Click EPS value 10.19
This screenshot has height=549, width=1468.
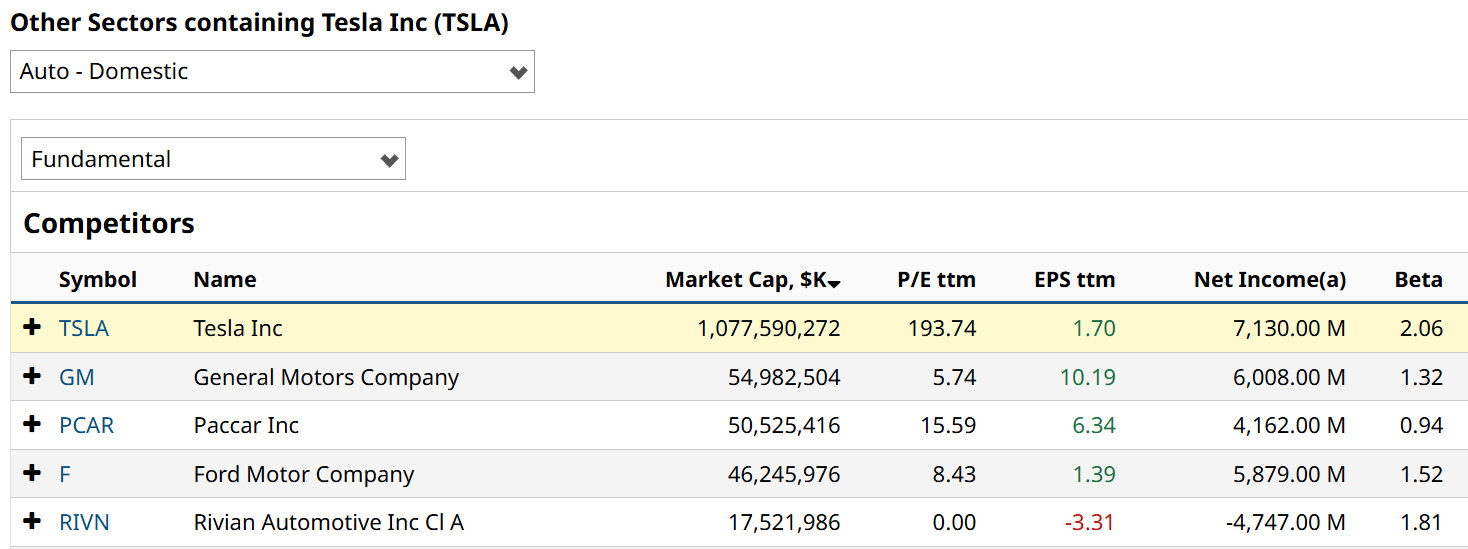tap(1088, 377)
